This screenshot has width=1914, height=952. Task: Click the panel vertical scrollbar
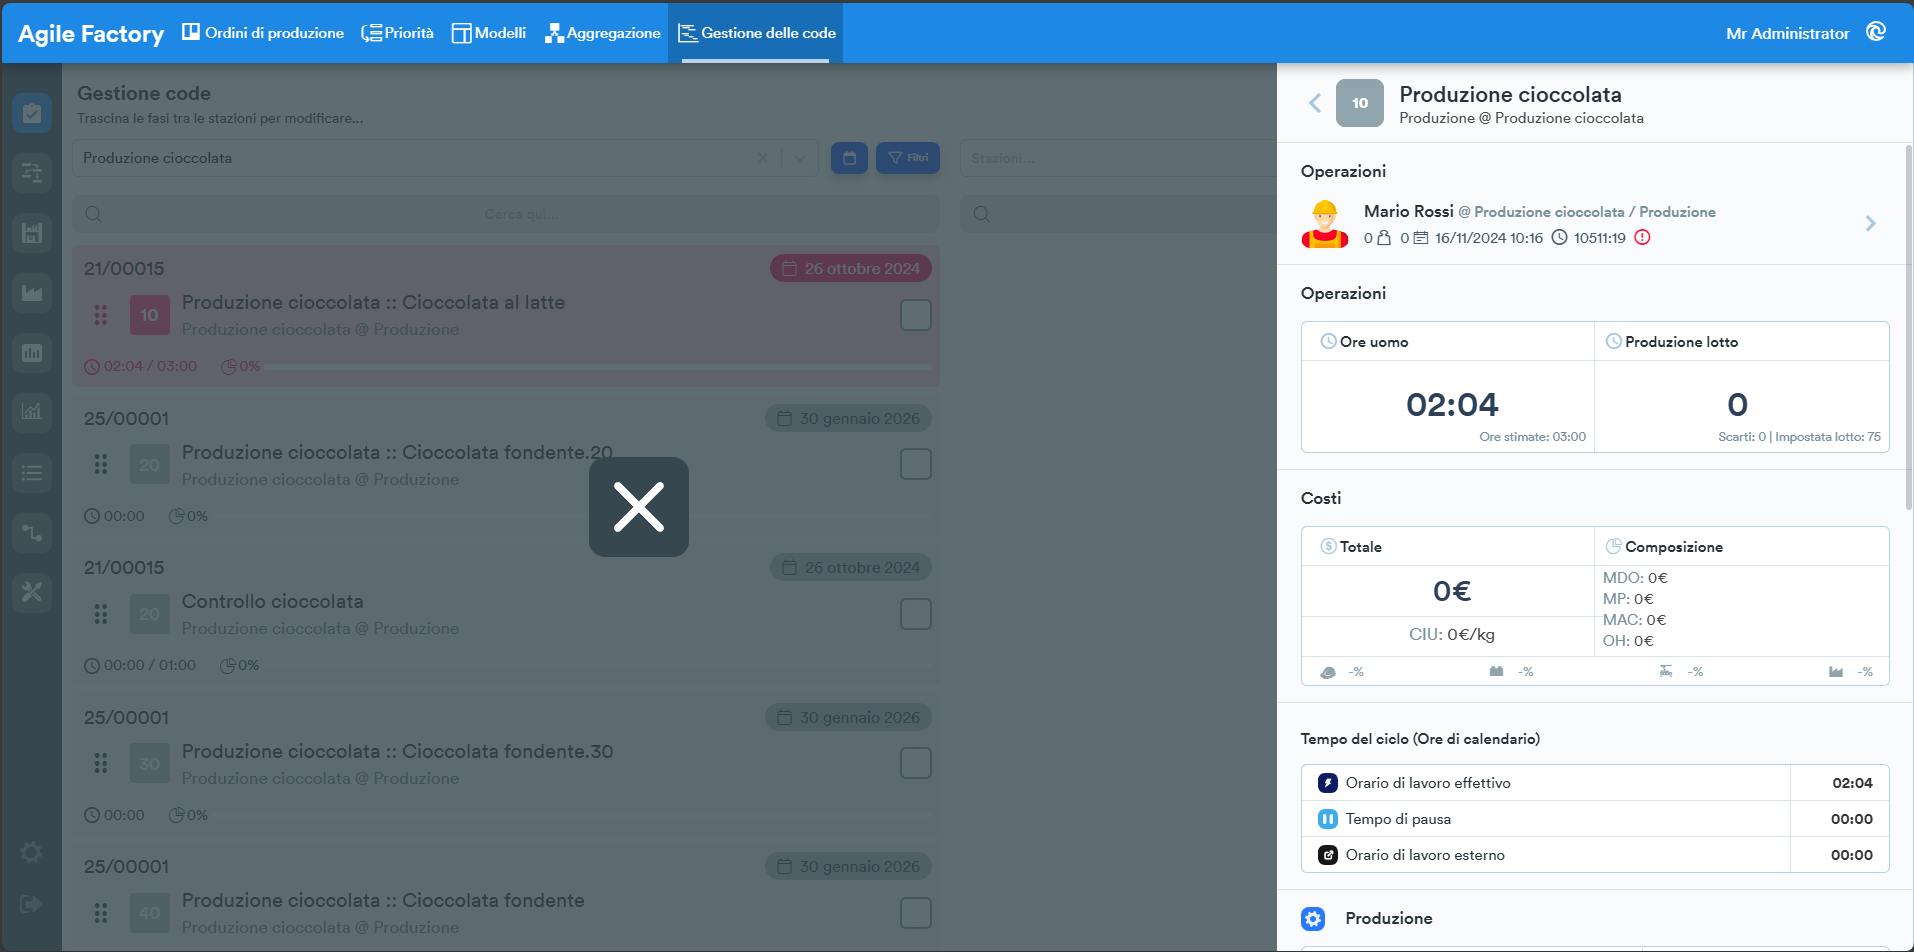tap(1908, 327)
